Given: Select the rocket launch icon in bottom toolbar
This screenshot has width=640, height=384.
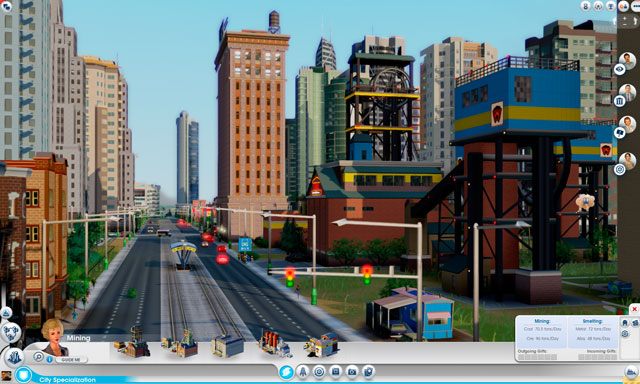Looking at the screenshot, I should pyautogui.click(x=302, y=372).
